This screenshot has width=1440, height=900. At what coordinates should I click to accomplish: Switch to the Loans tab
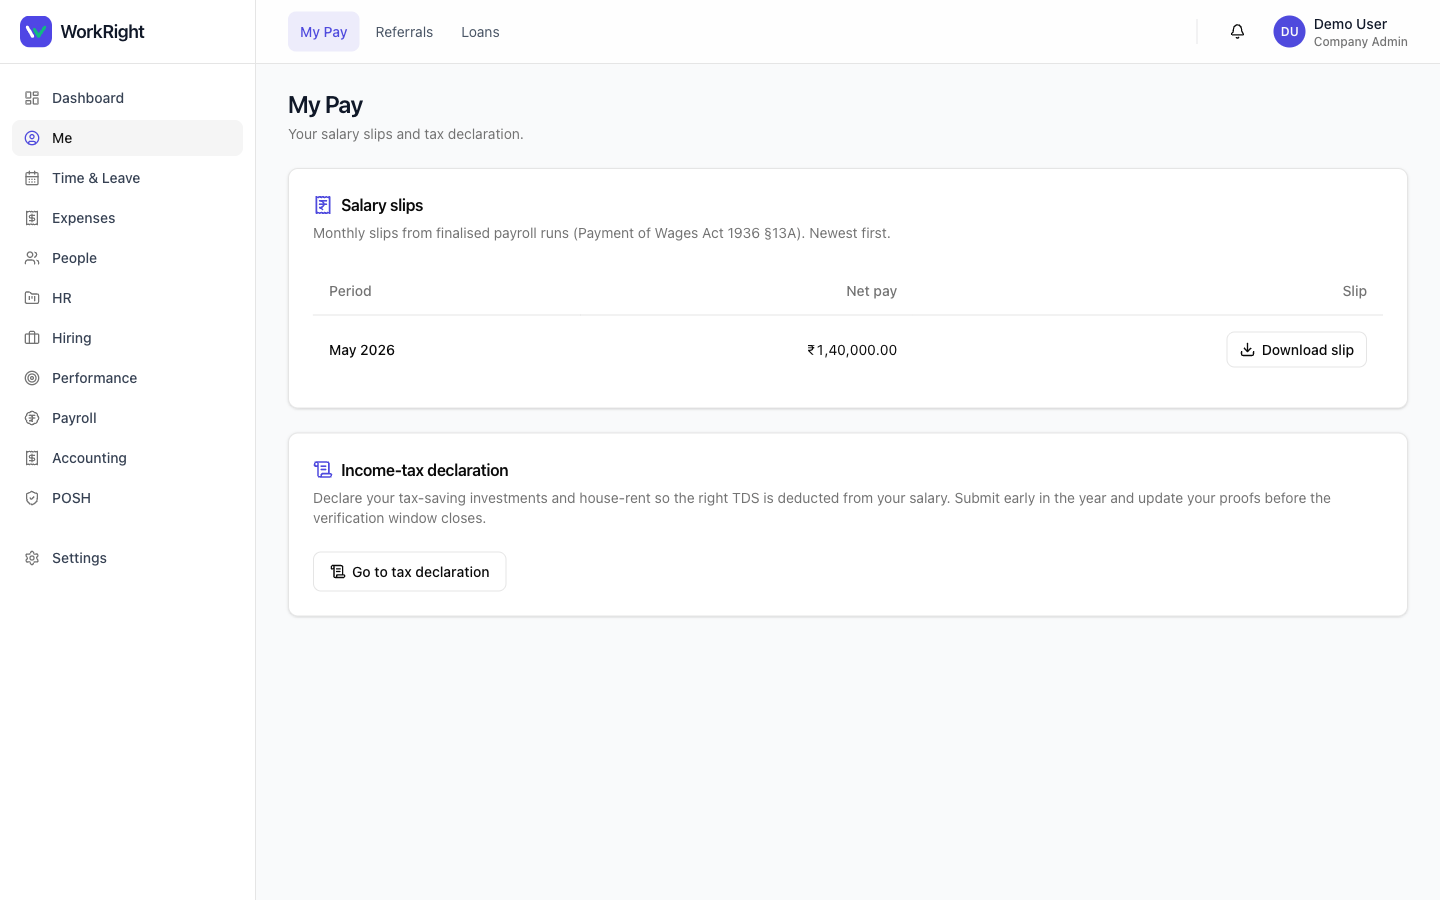tap(480, 32)
